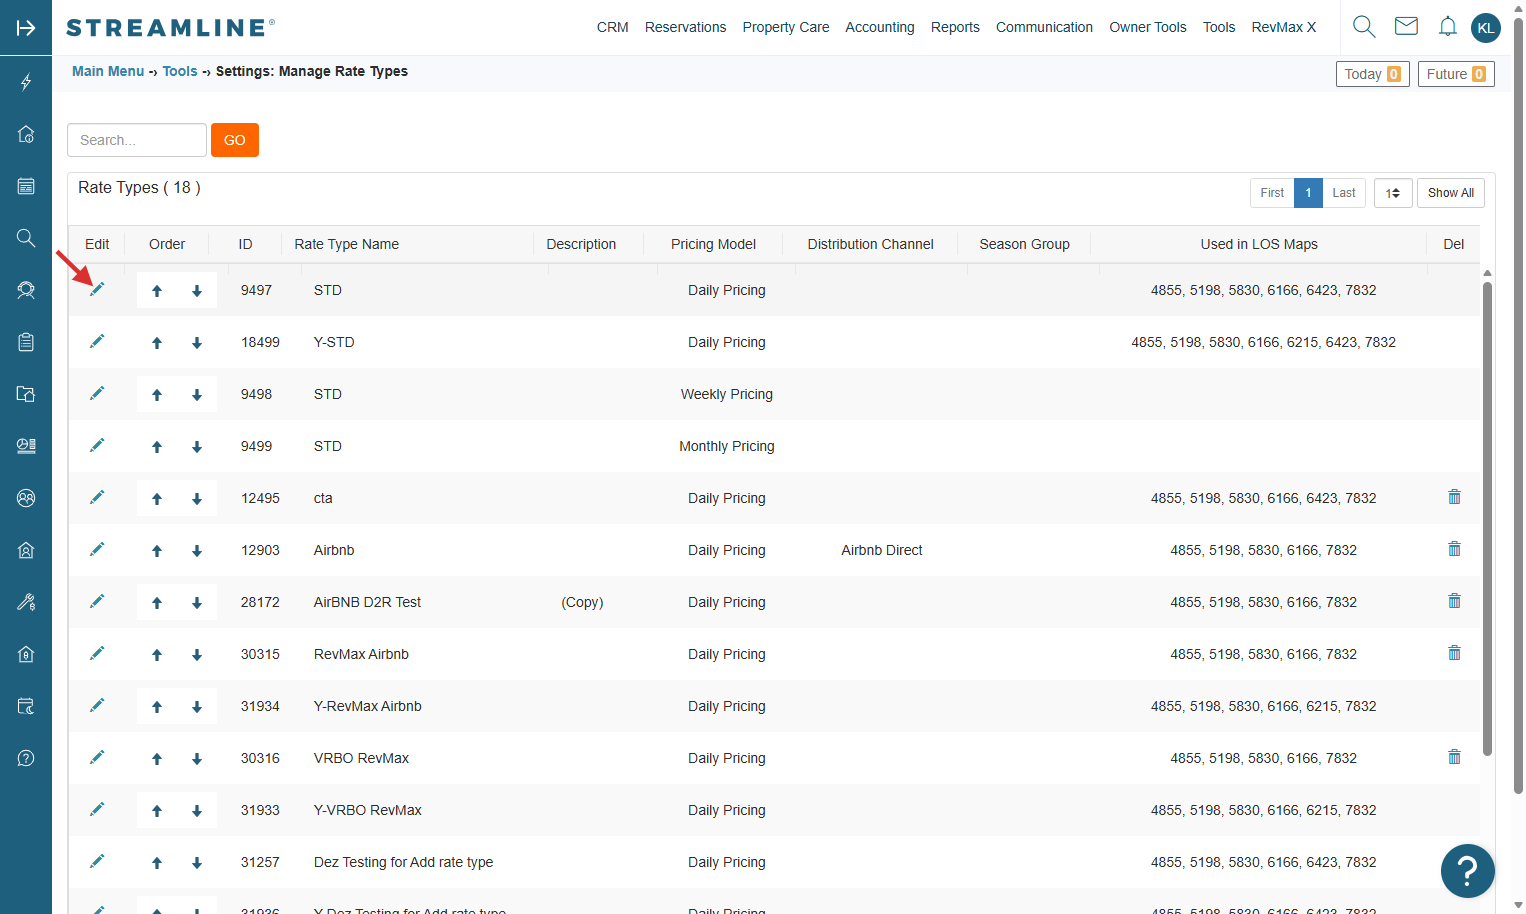Click the Show All button
This screenshot has width=1526, height=914.
[x=1450, y=193]
